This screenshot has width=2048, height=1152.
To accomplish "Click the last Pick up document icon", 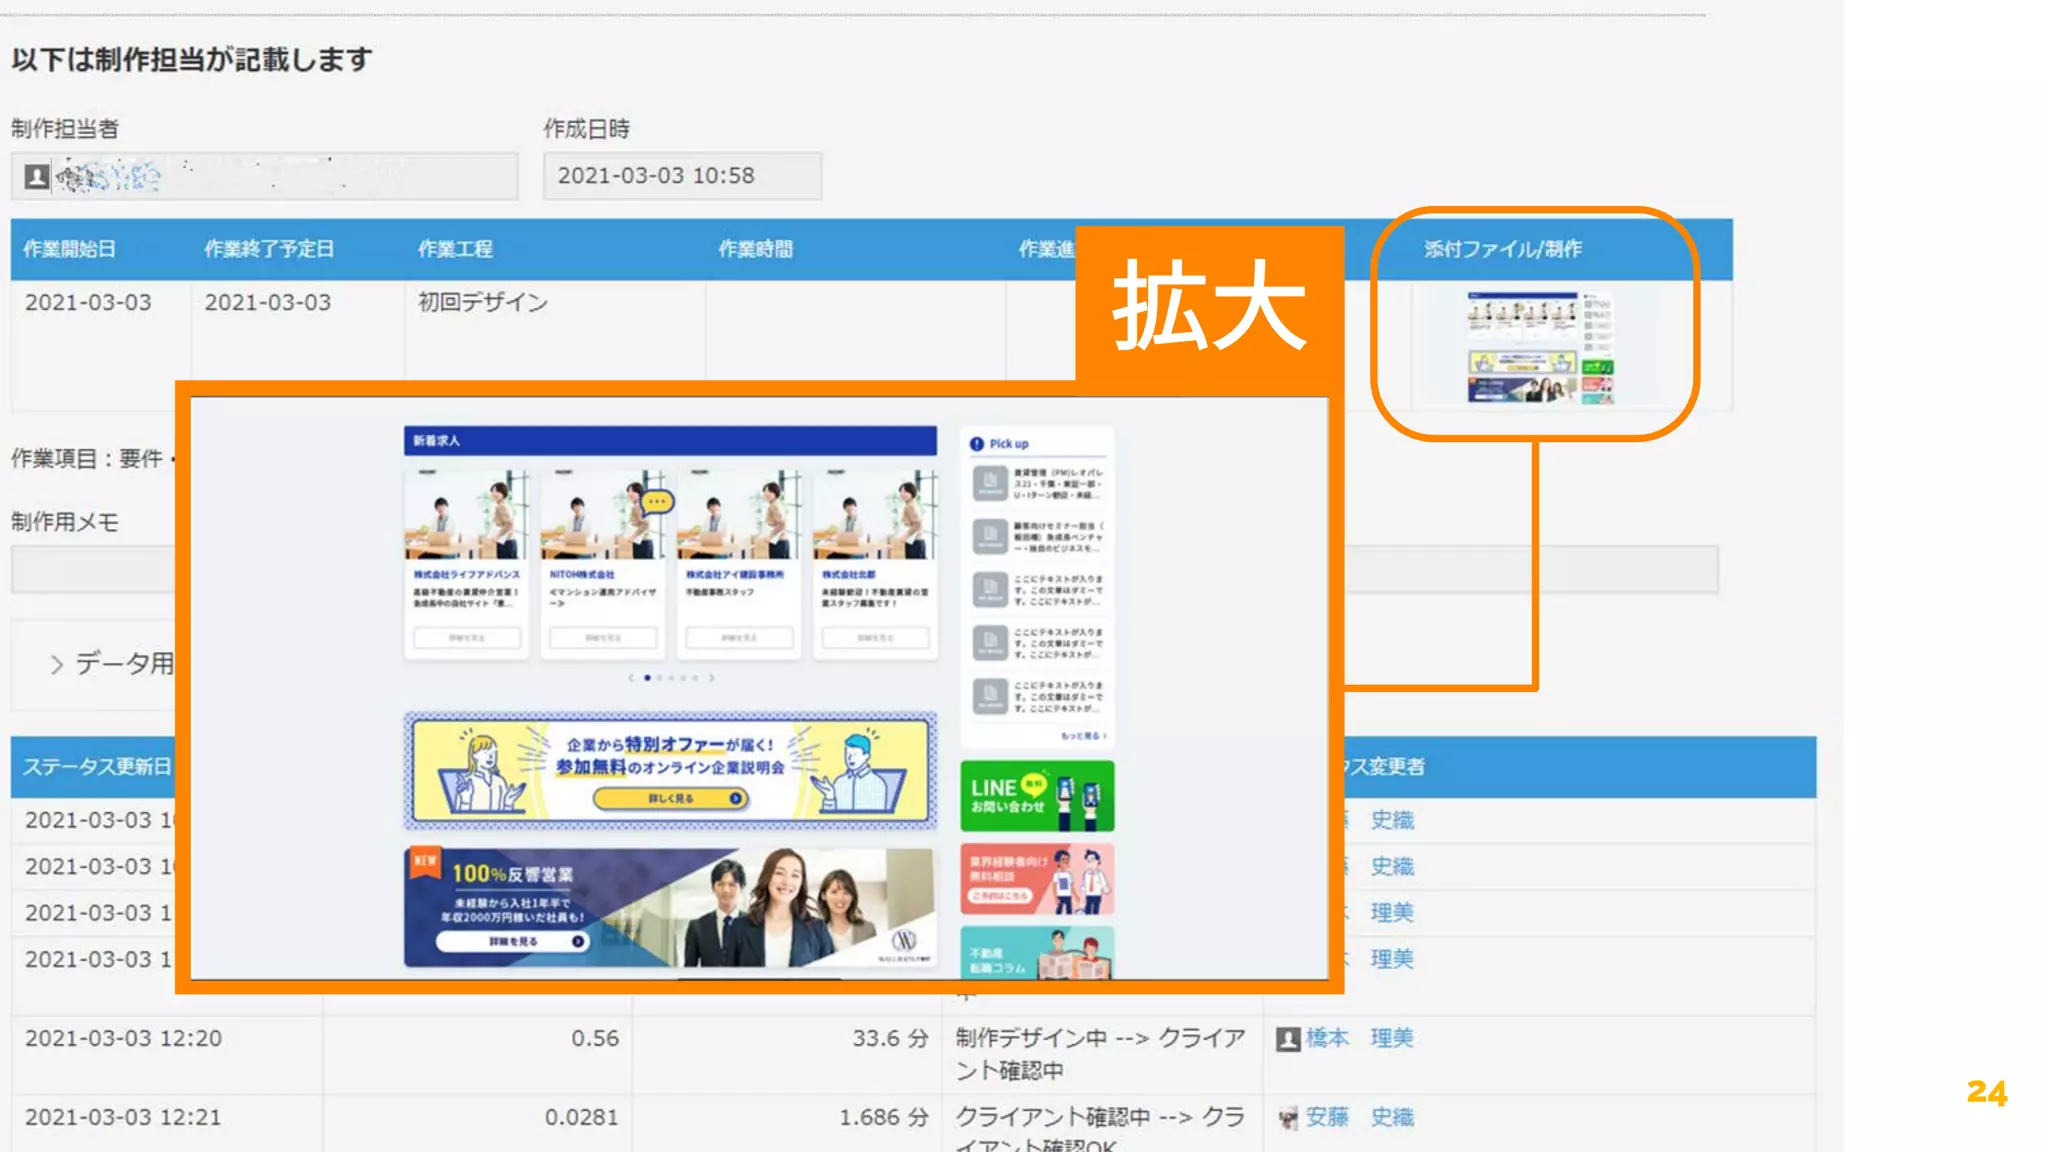I will click(990, 695).
